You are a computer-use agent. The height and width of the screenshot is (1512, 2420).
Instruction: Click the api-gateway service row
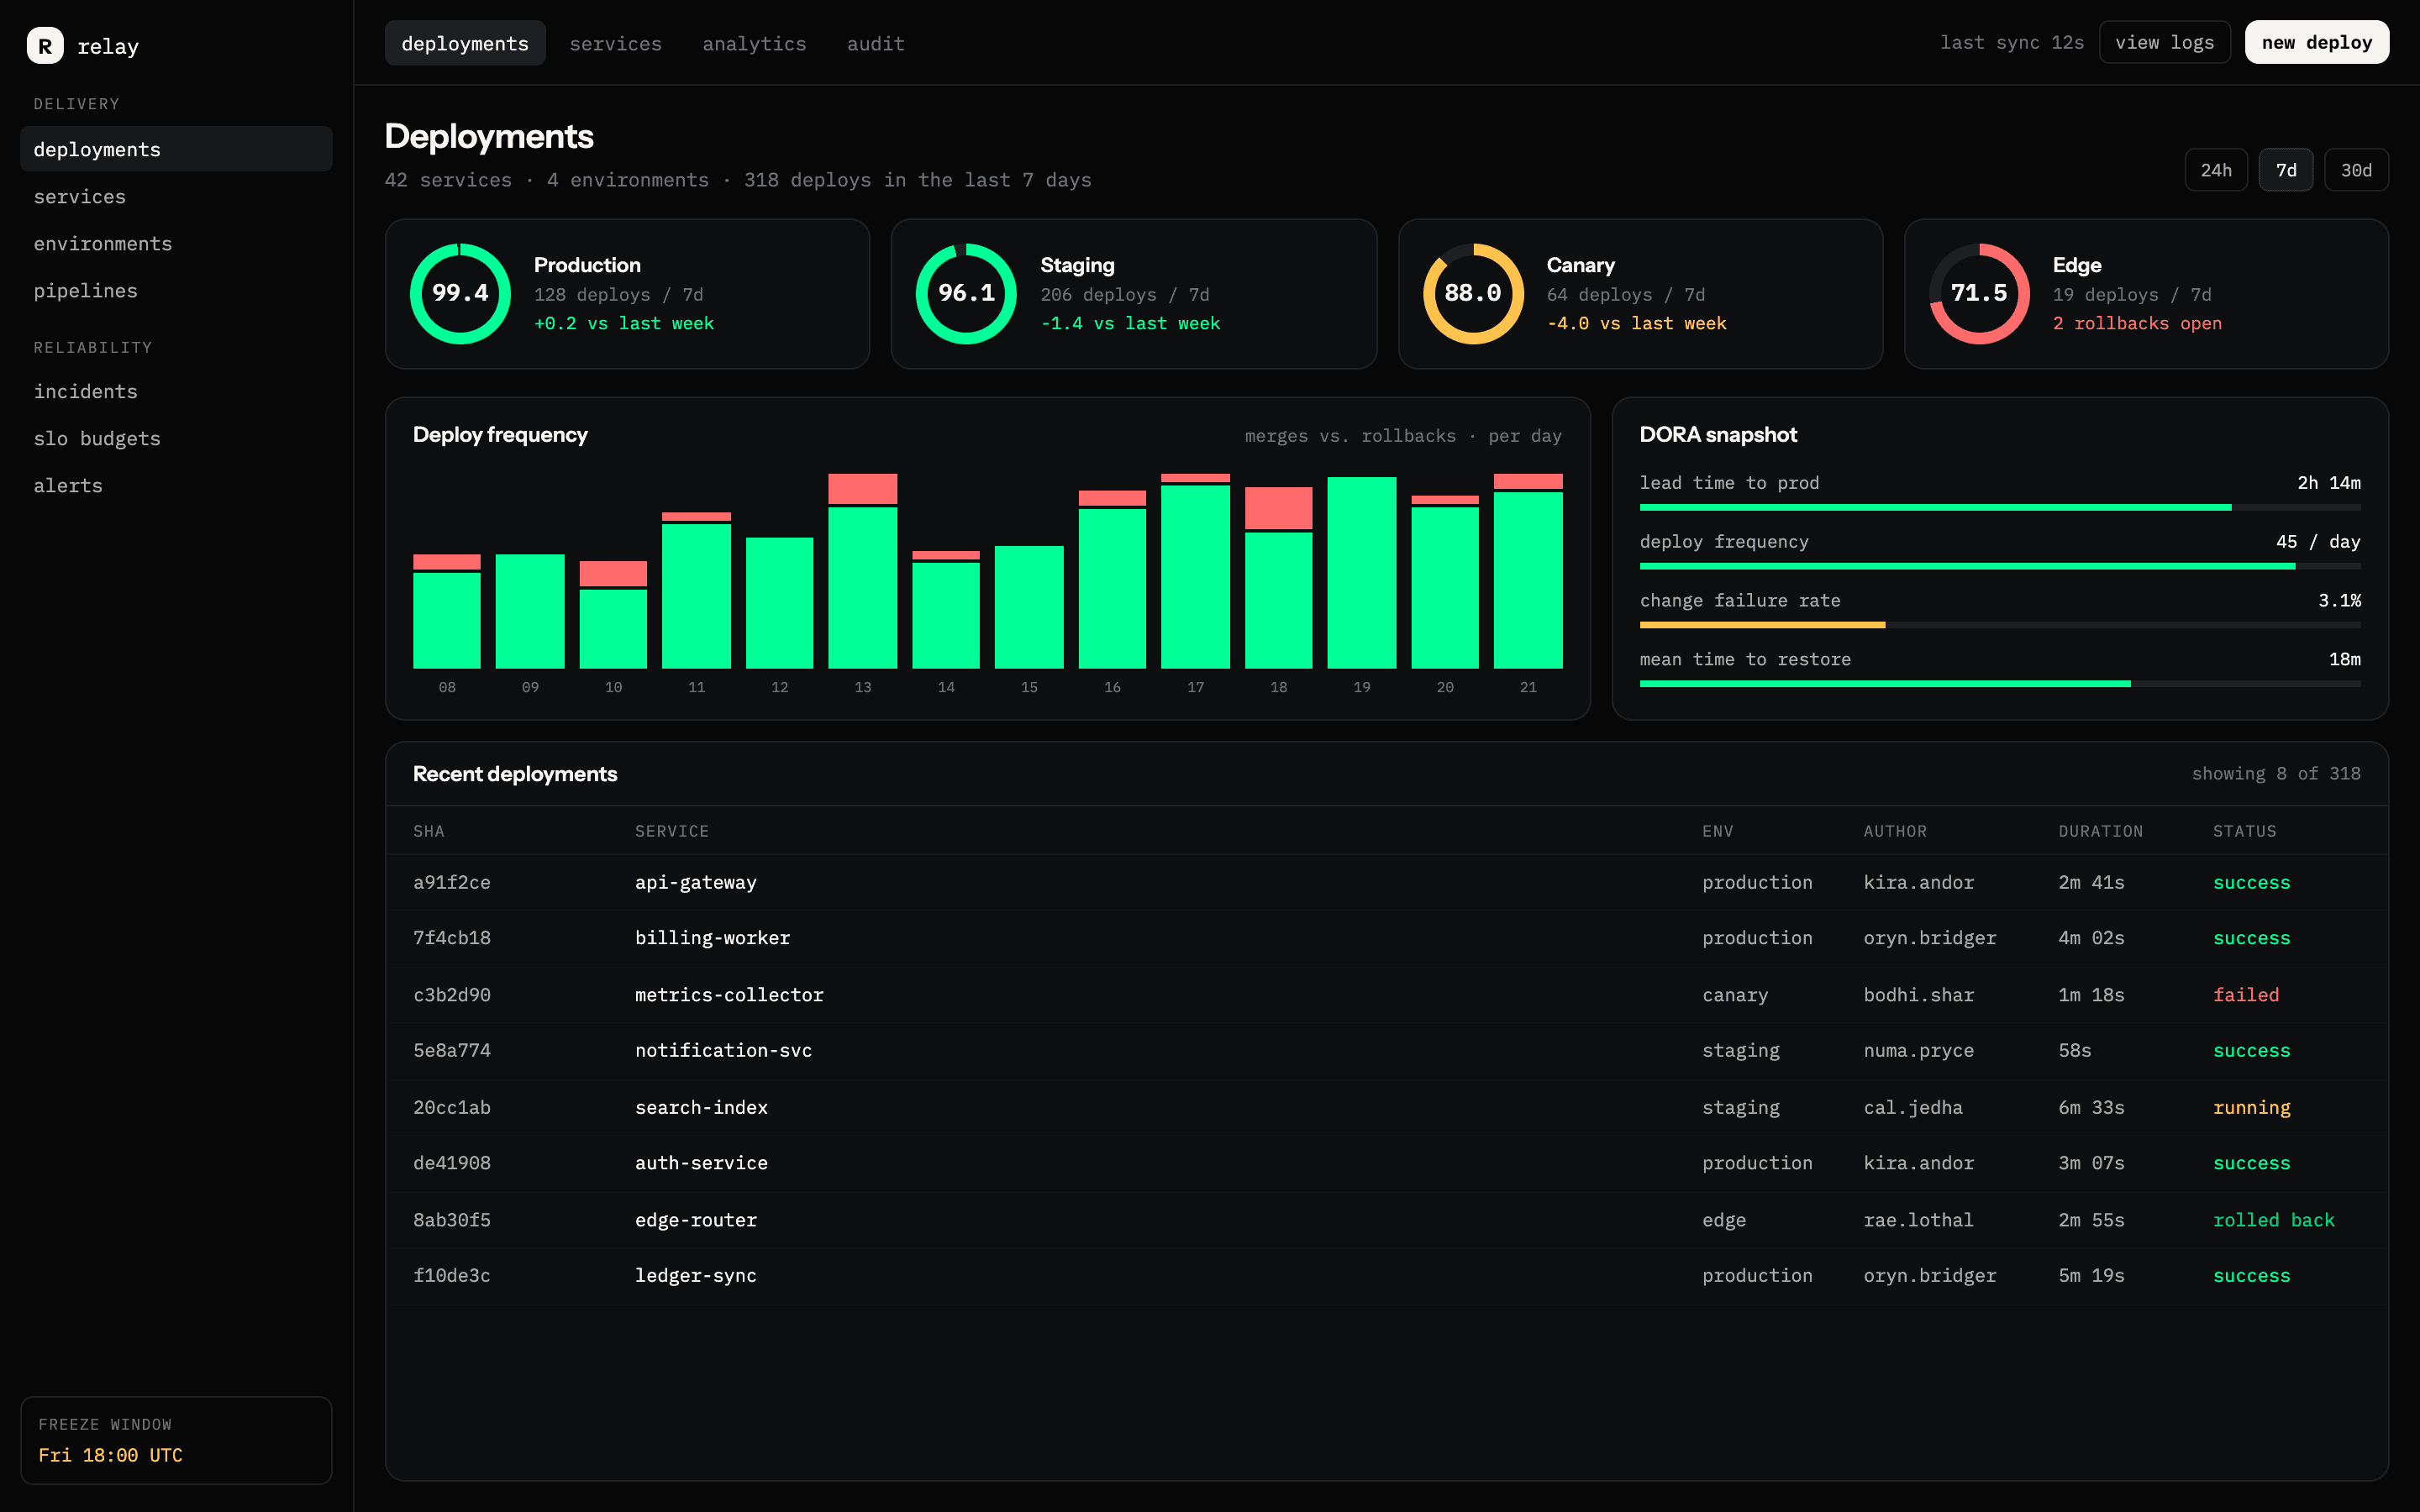coord(1387,882)
